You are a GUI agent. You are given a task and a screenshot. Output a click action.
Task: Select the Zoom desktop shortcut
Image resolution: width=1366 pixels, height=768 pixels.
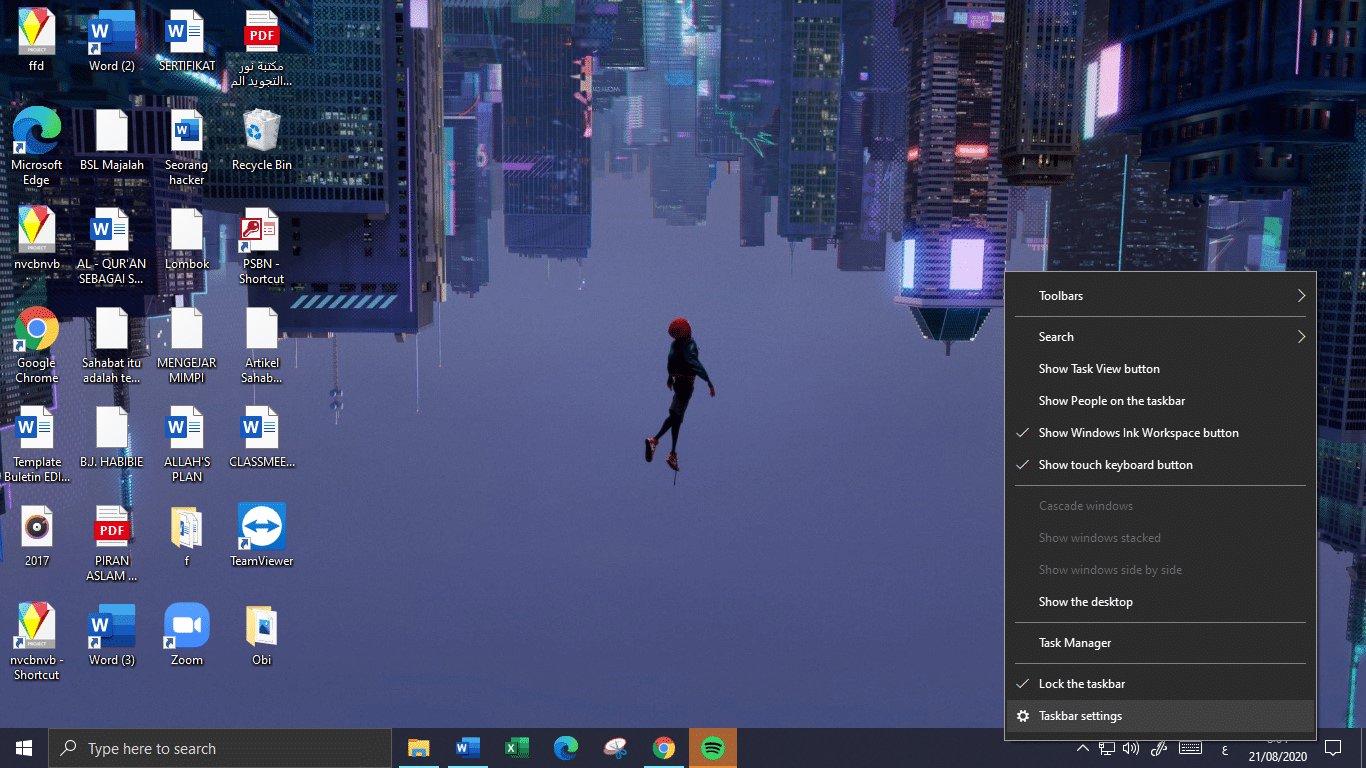click(187, 634)
